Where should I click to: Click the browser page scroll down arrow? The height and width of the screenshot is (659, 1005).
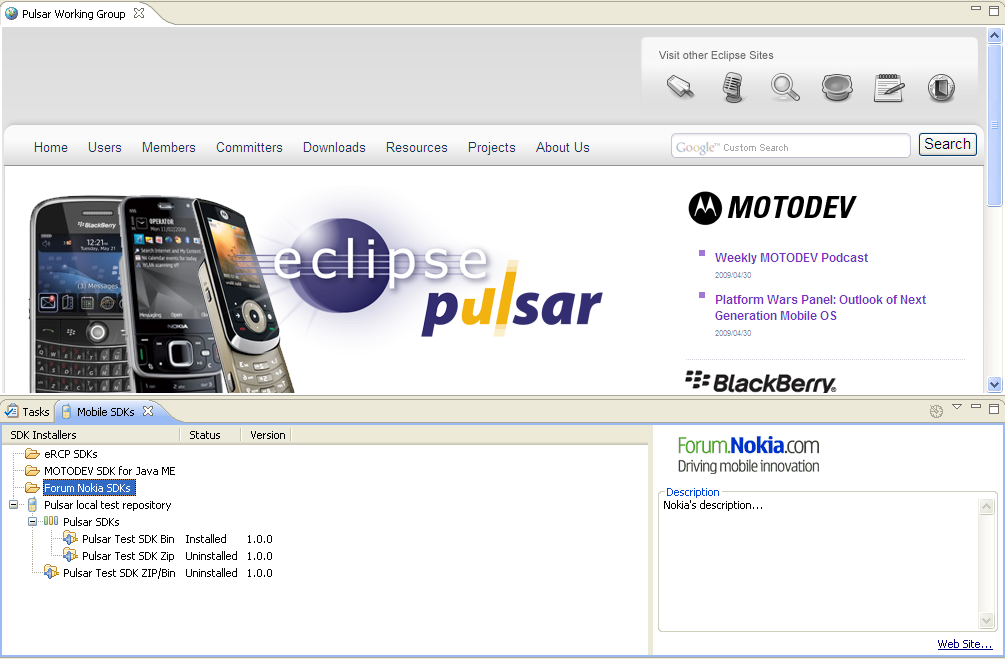pyautogui.click(x=994, y=385)
